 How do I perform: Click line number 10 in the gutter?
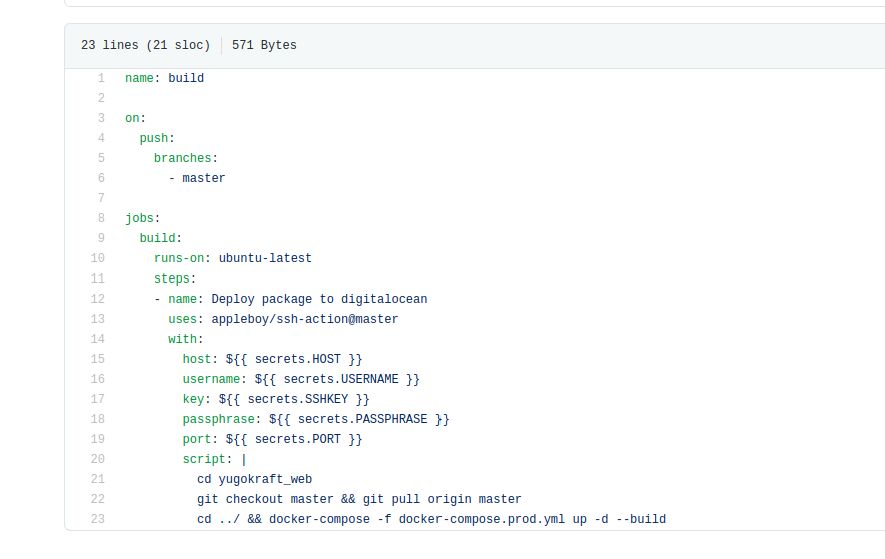coord(97,258)
